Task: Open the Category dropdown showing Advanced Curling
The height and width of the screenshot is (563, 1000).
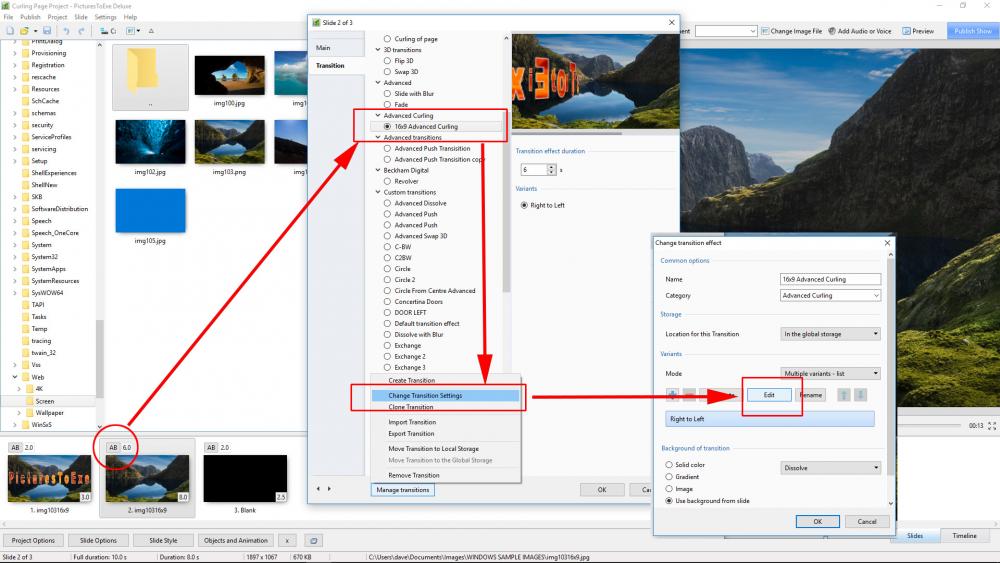Action: tap(830, 296)
